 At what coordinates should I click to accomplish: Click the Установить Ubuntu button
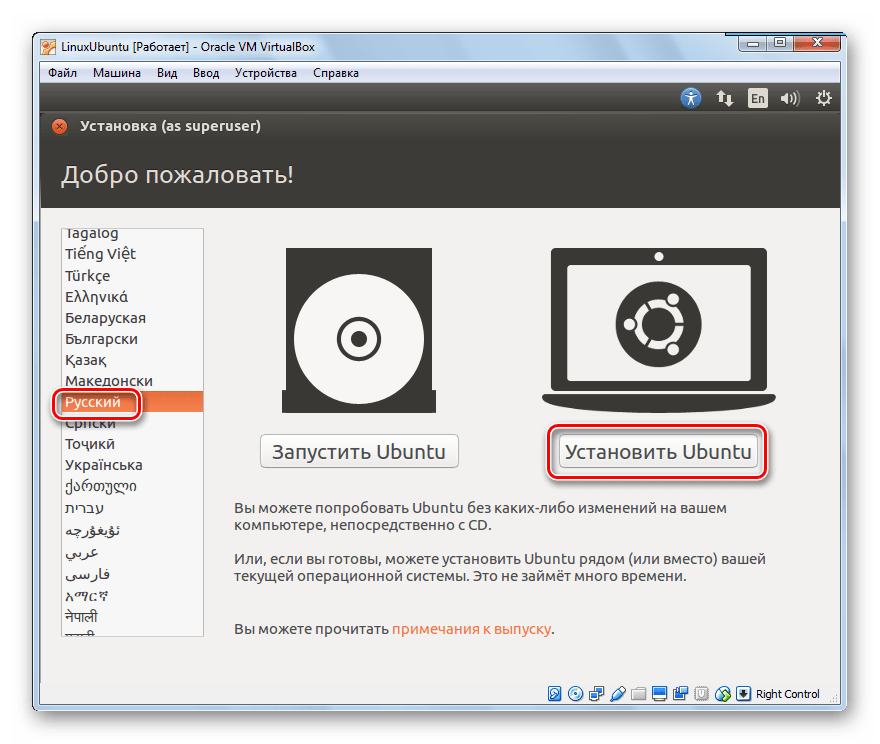(658, 452)
